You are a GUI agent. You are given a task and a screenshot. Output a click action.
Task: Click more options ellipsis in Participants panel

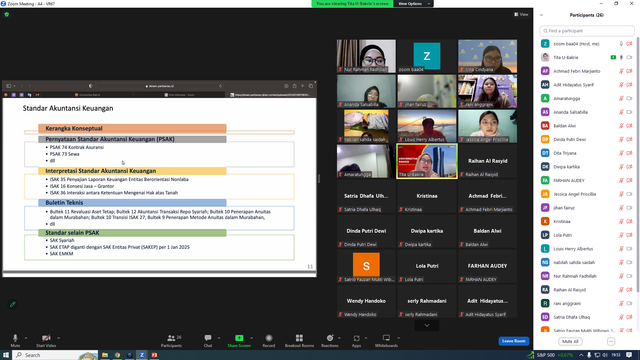(x=611, y=341)
